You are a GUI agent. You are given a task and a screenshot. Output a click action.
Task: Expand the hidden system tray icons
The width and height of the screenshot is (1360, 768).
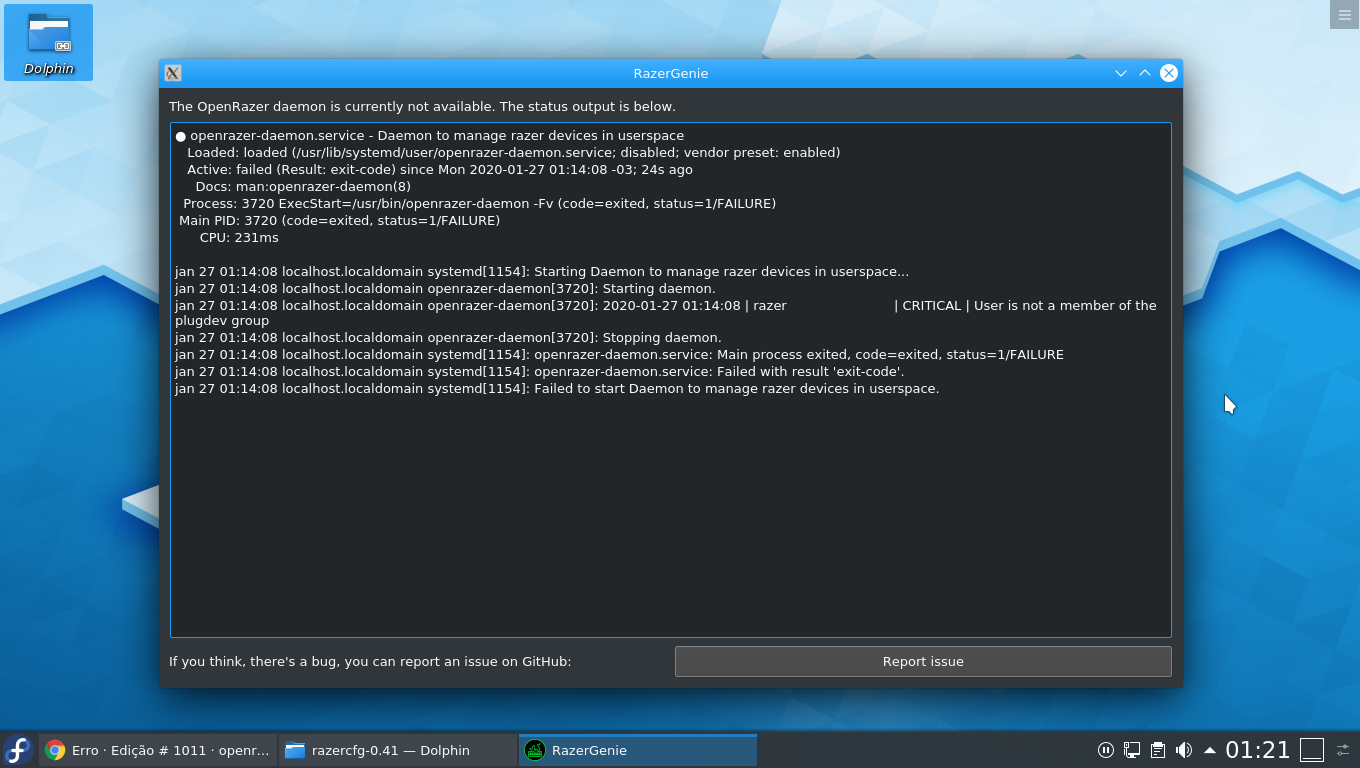tap(1209, 750)
